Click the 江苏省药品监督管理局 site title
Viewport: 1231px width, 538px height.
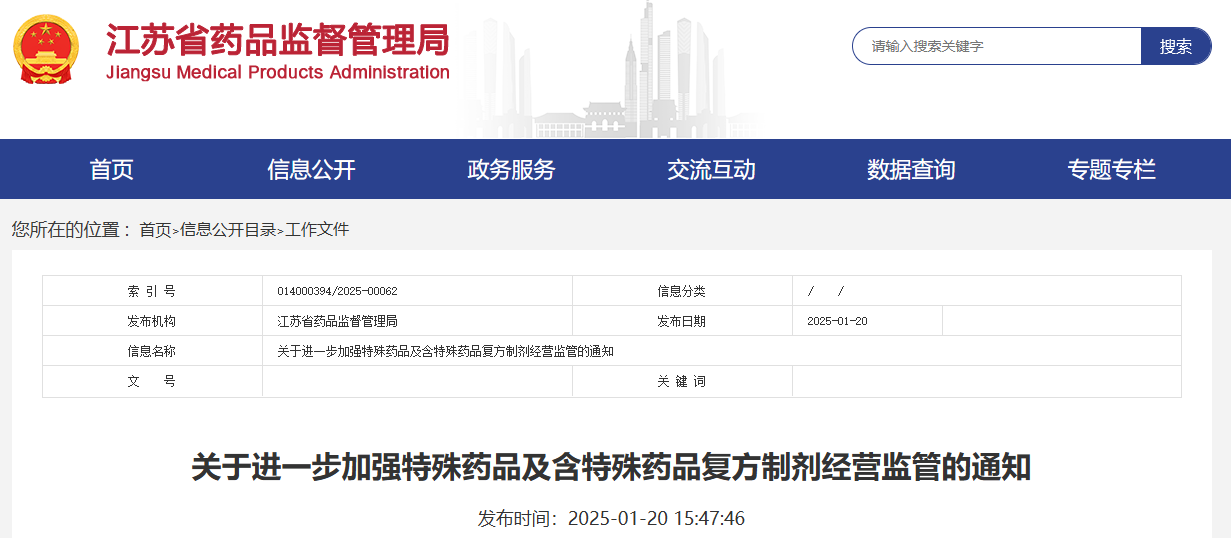278,39
